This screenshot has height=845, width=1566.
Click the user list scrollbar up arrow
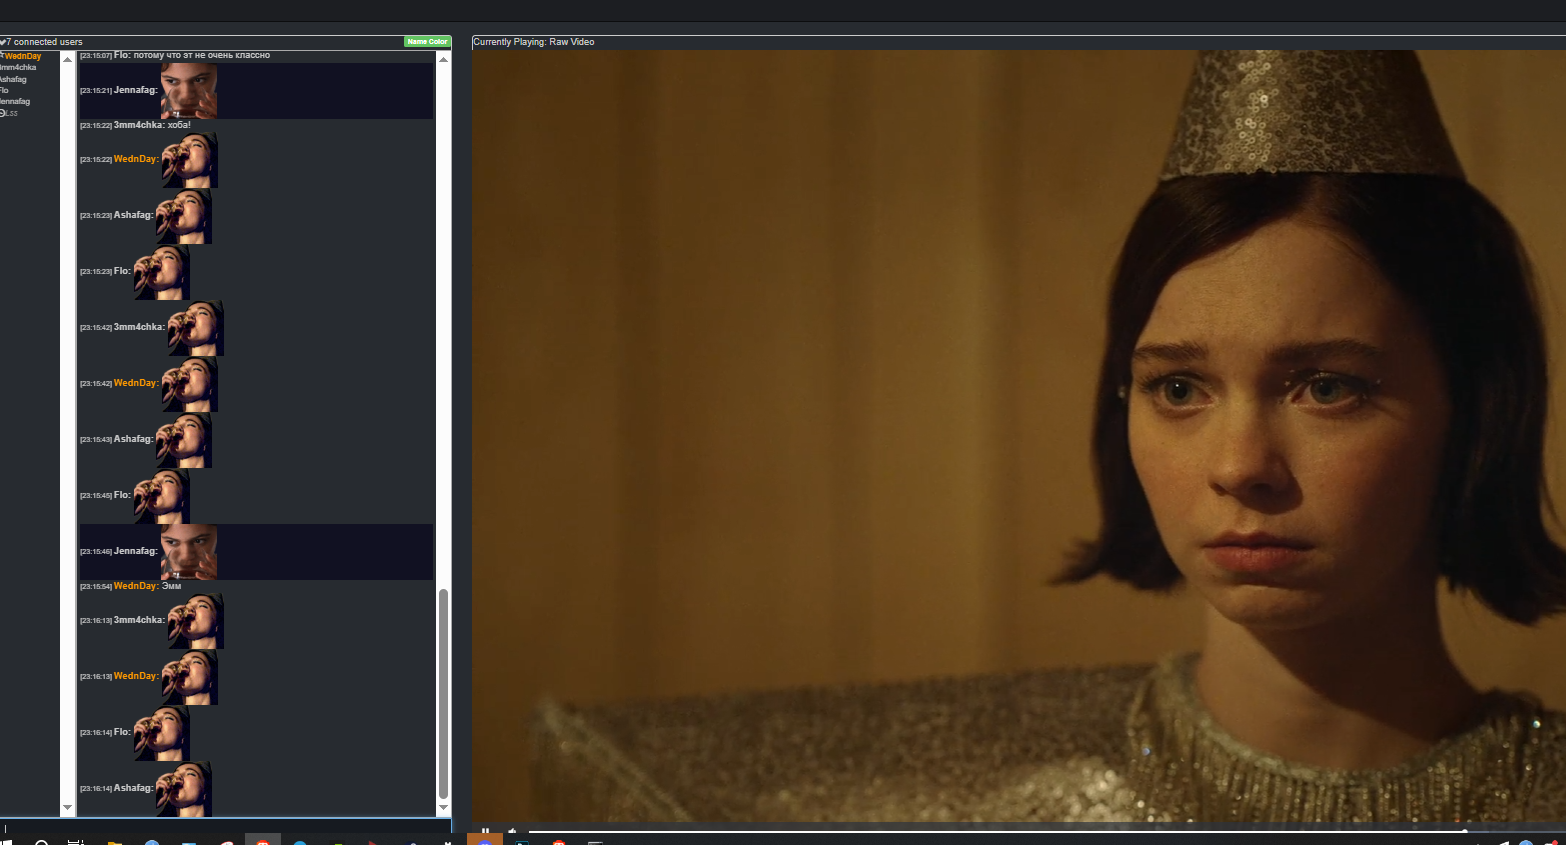pyautogui.click(x=68, y=58)
